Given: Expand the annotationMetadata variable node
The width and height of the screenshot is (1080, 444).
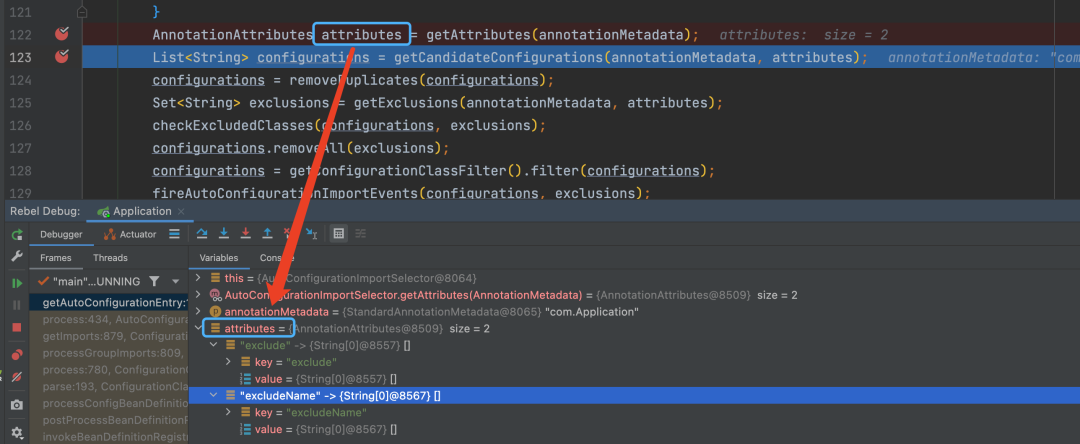Looking at the screenshot, I should [198, 312].
